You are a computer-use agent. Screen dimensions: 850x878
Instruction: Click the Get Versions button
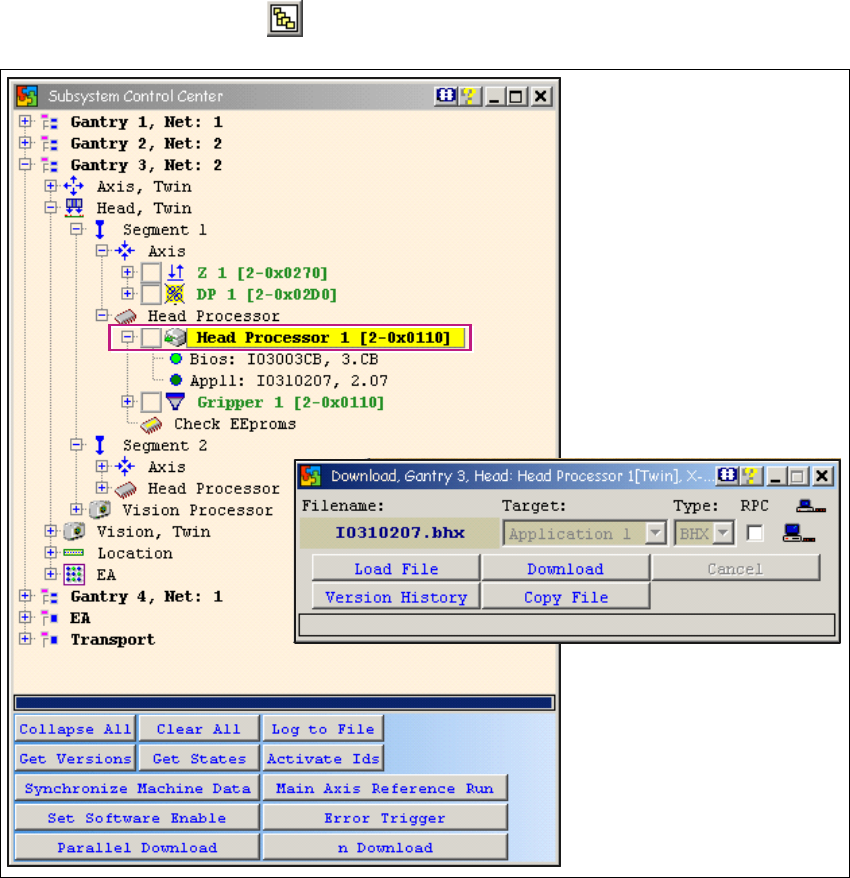coord(75,758)
